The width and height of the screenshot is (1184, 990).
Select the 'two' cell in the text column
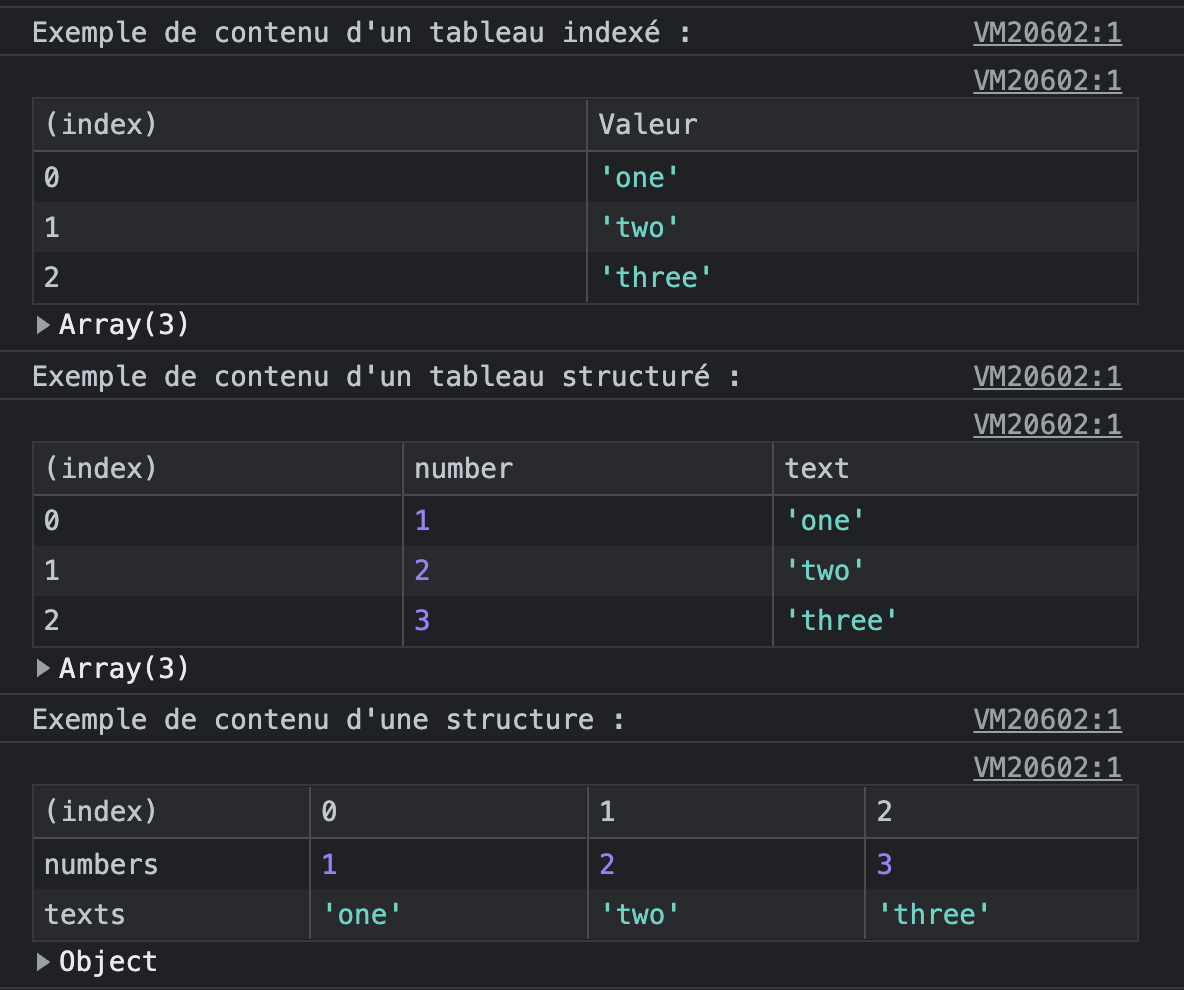pyautogui.click(x=824, y=570)
